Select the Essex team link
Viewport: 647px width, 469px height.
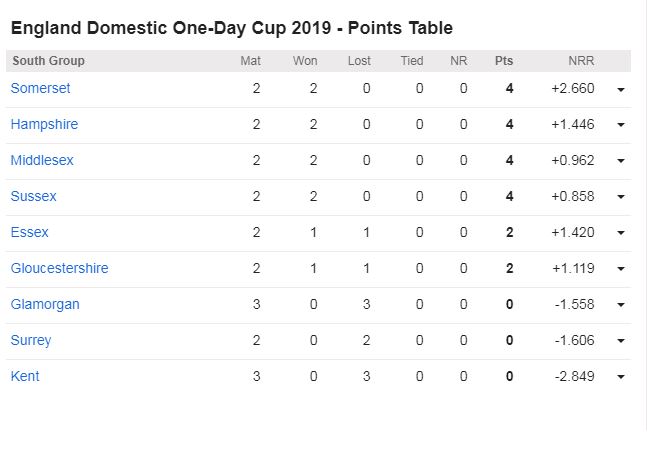[x=29, y=232]
